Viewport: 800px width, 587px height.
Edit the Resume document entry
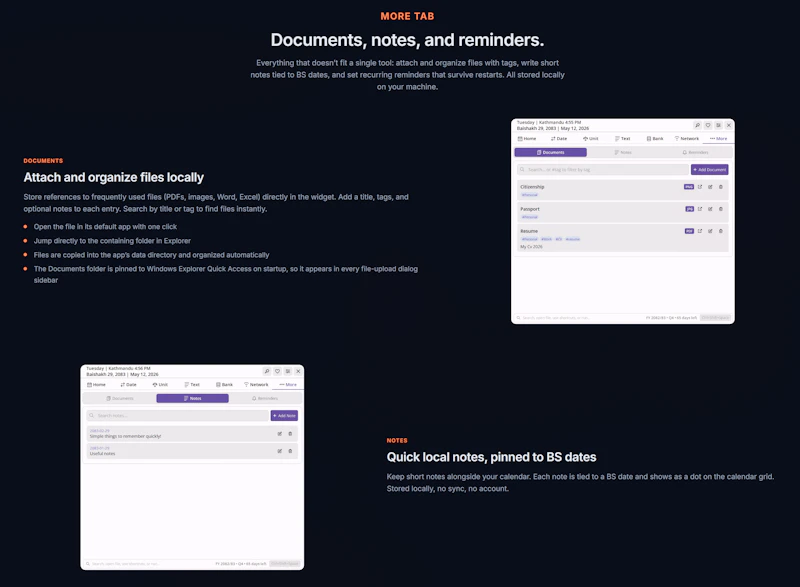710,231
